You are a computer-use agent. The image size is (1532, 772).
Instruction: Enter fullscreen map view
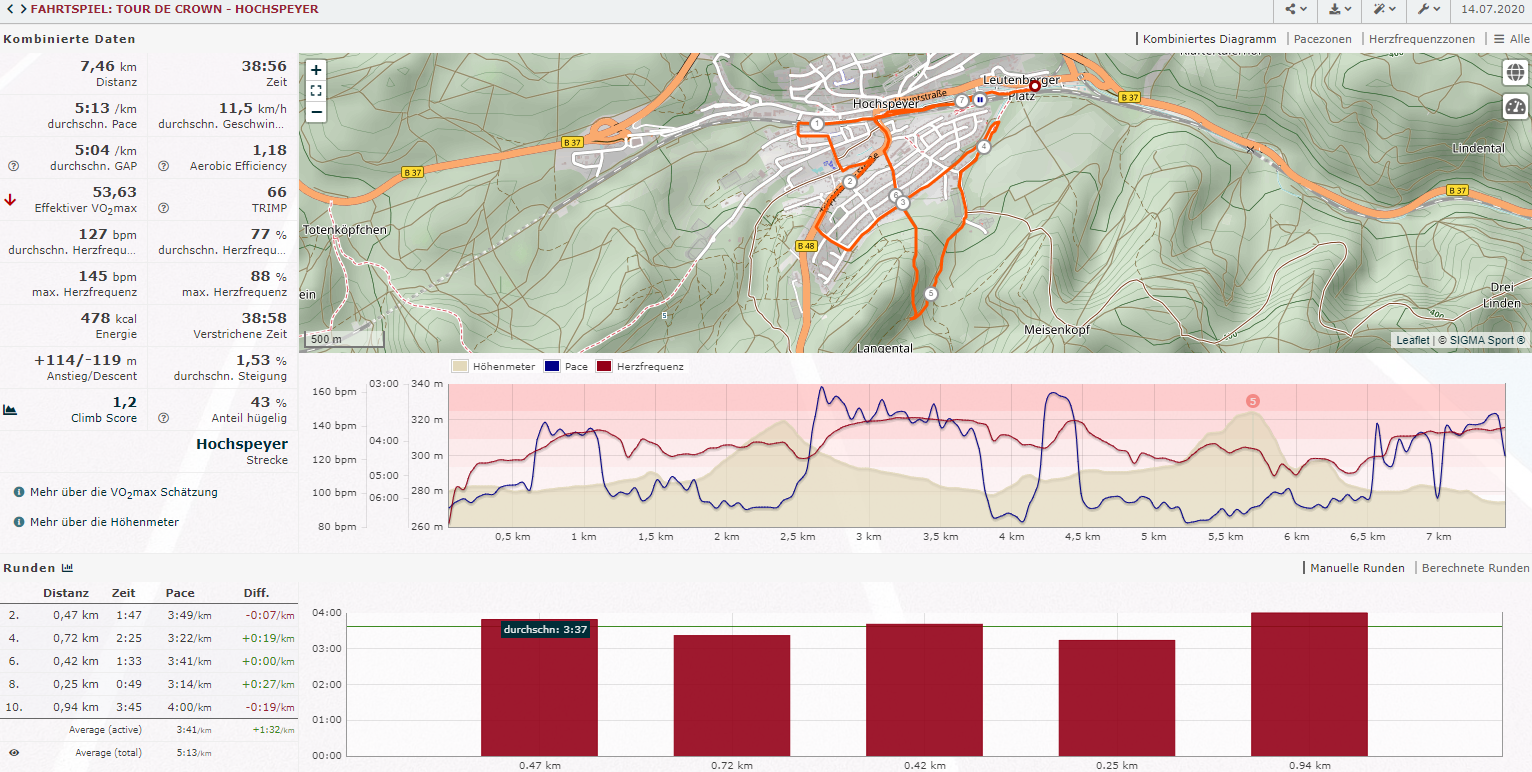tap(316, 91)
